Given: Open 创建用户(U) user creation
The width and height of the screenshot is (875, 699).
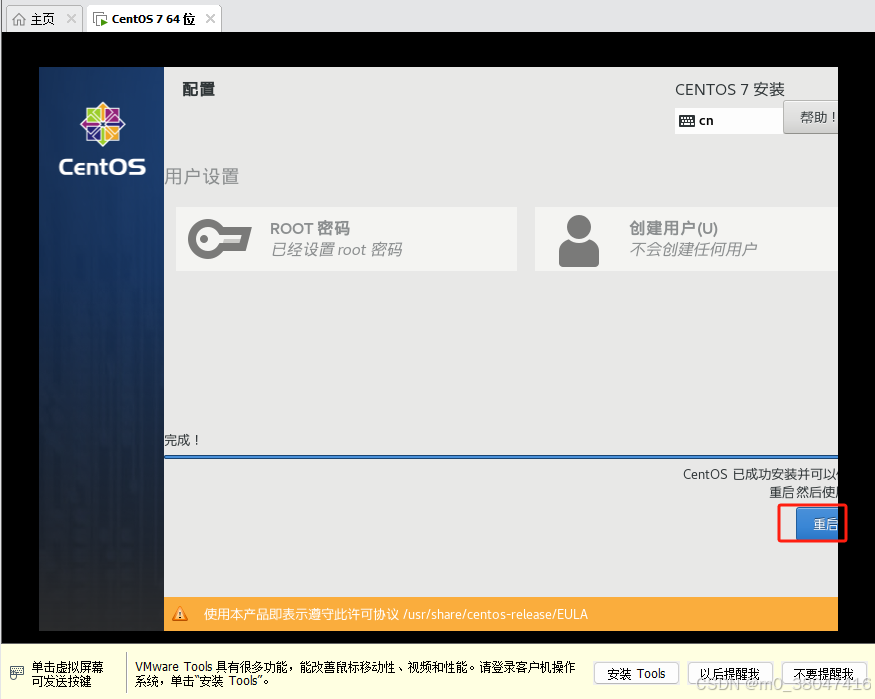Looking at the screenshot, I should point(686,239).
